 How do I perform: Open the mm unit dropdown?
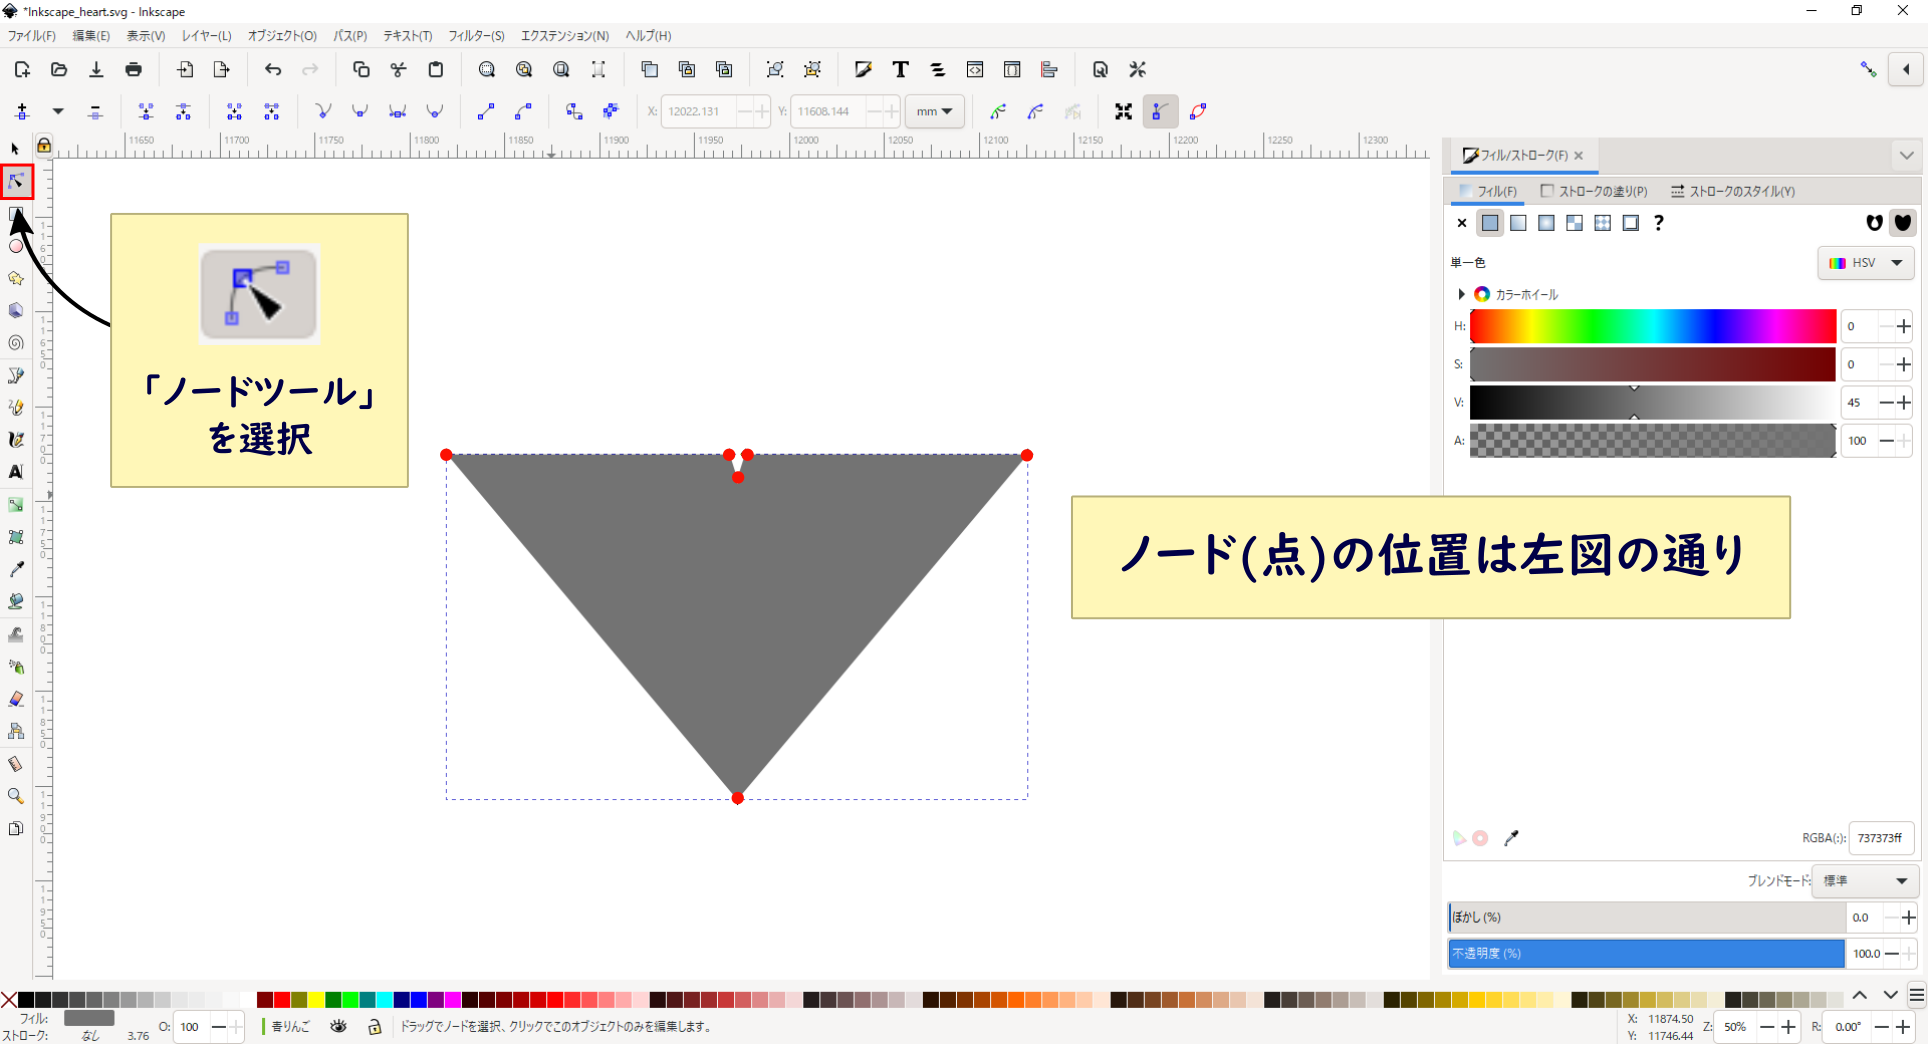tap(934, 111)
